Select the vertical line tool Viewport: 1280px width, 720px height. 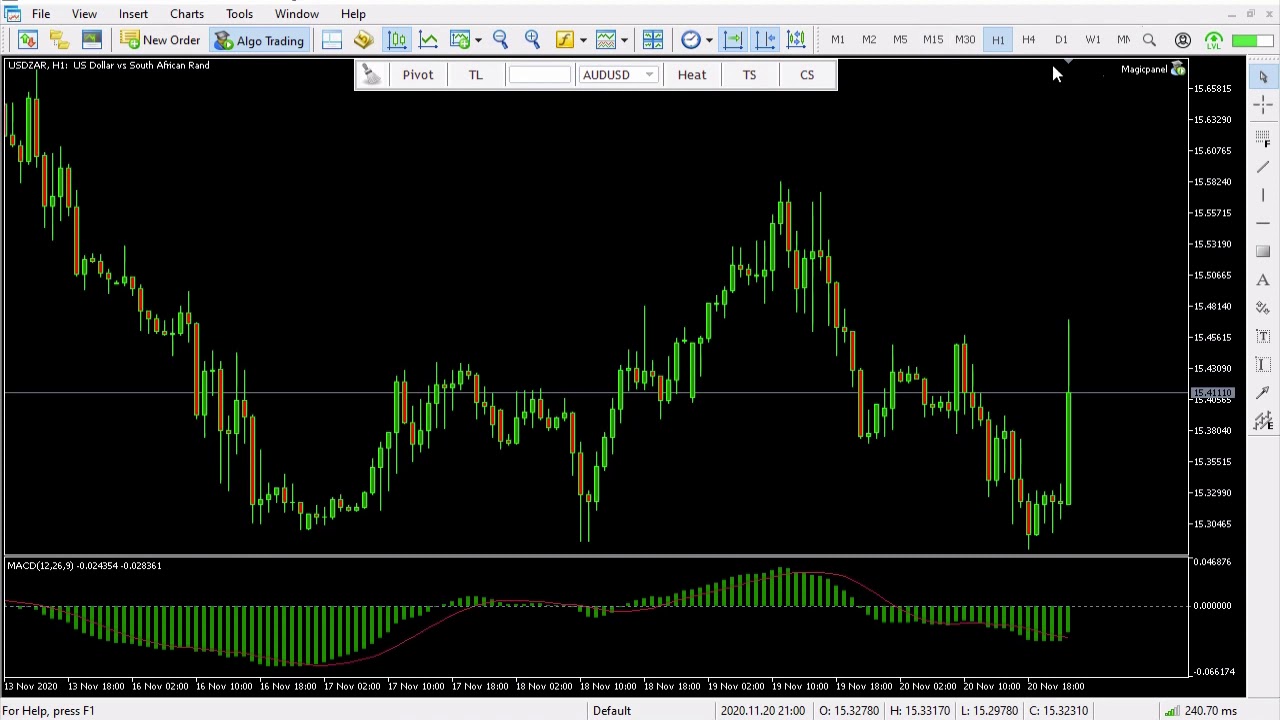click(1263, 194)
